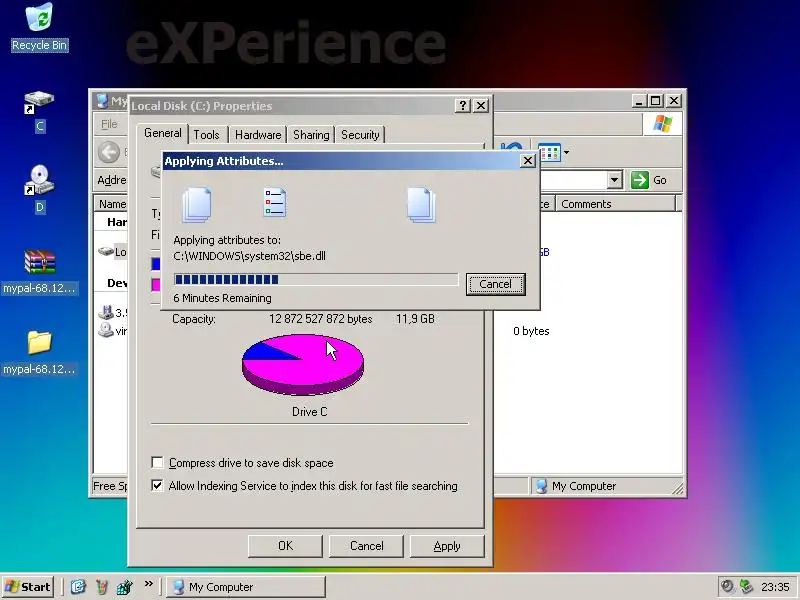Click Cancel in Local Disk Properties
The width and height of the screenshot is (800, 600).
(366, 546)
